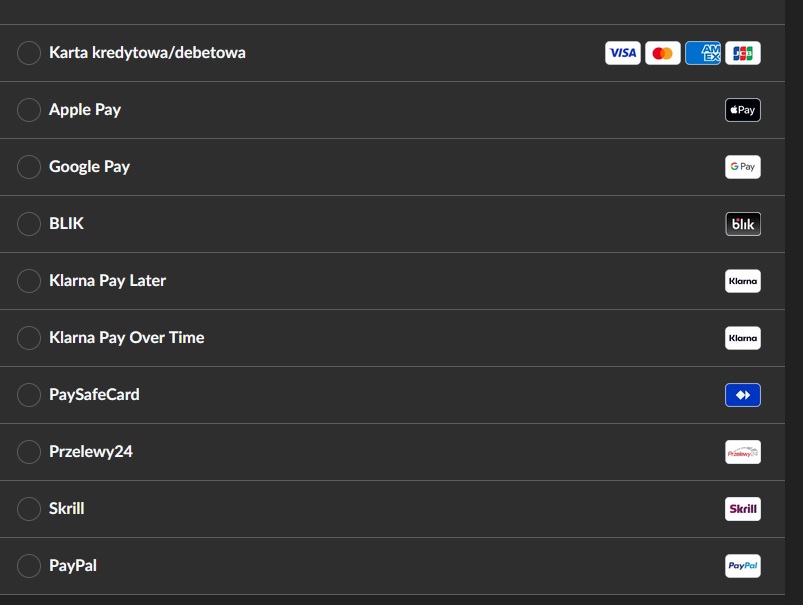Click the 'Apple Pay' label text

(85, 110)
